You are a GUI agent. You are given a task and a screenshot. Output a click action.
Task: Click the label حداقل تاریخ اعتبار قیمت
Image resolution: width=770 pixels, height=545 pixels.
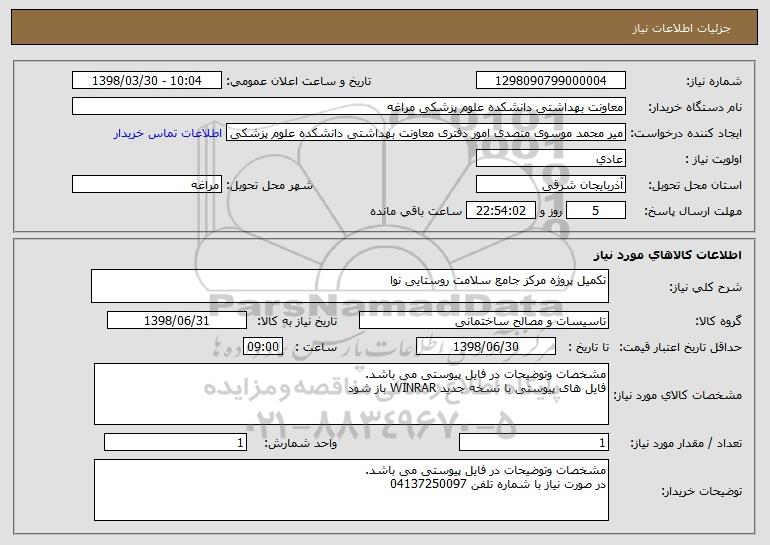click(x=681, y=347)
